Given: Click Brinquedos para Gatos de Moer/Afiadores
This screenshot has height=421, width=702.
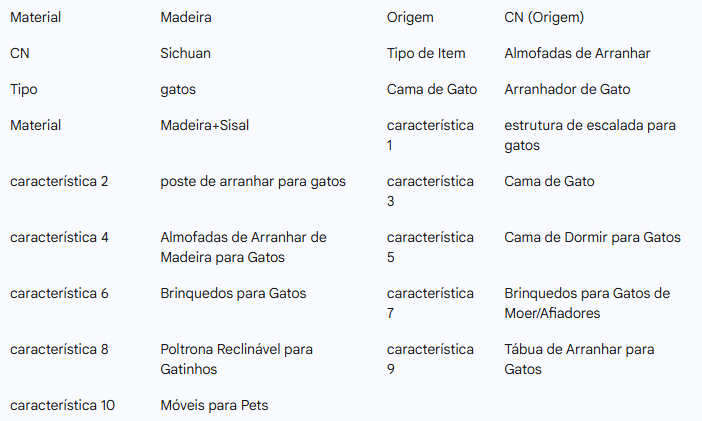Looking at the screenshot, I should tap(587, 303).
